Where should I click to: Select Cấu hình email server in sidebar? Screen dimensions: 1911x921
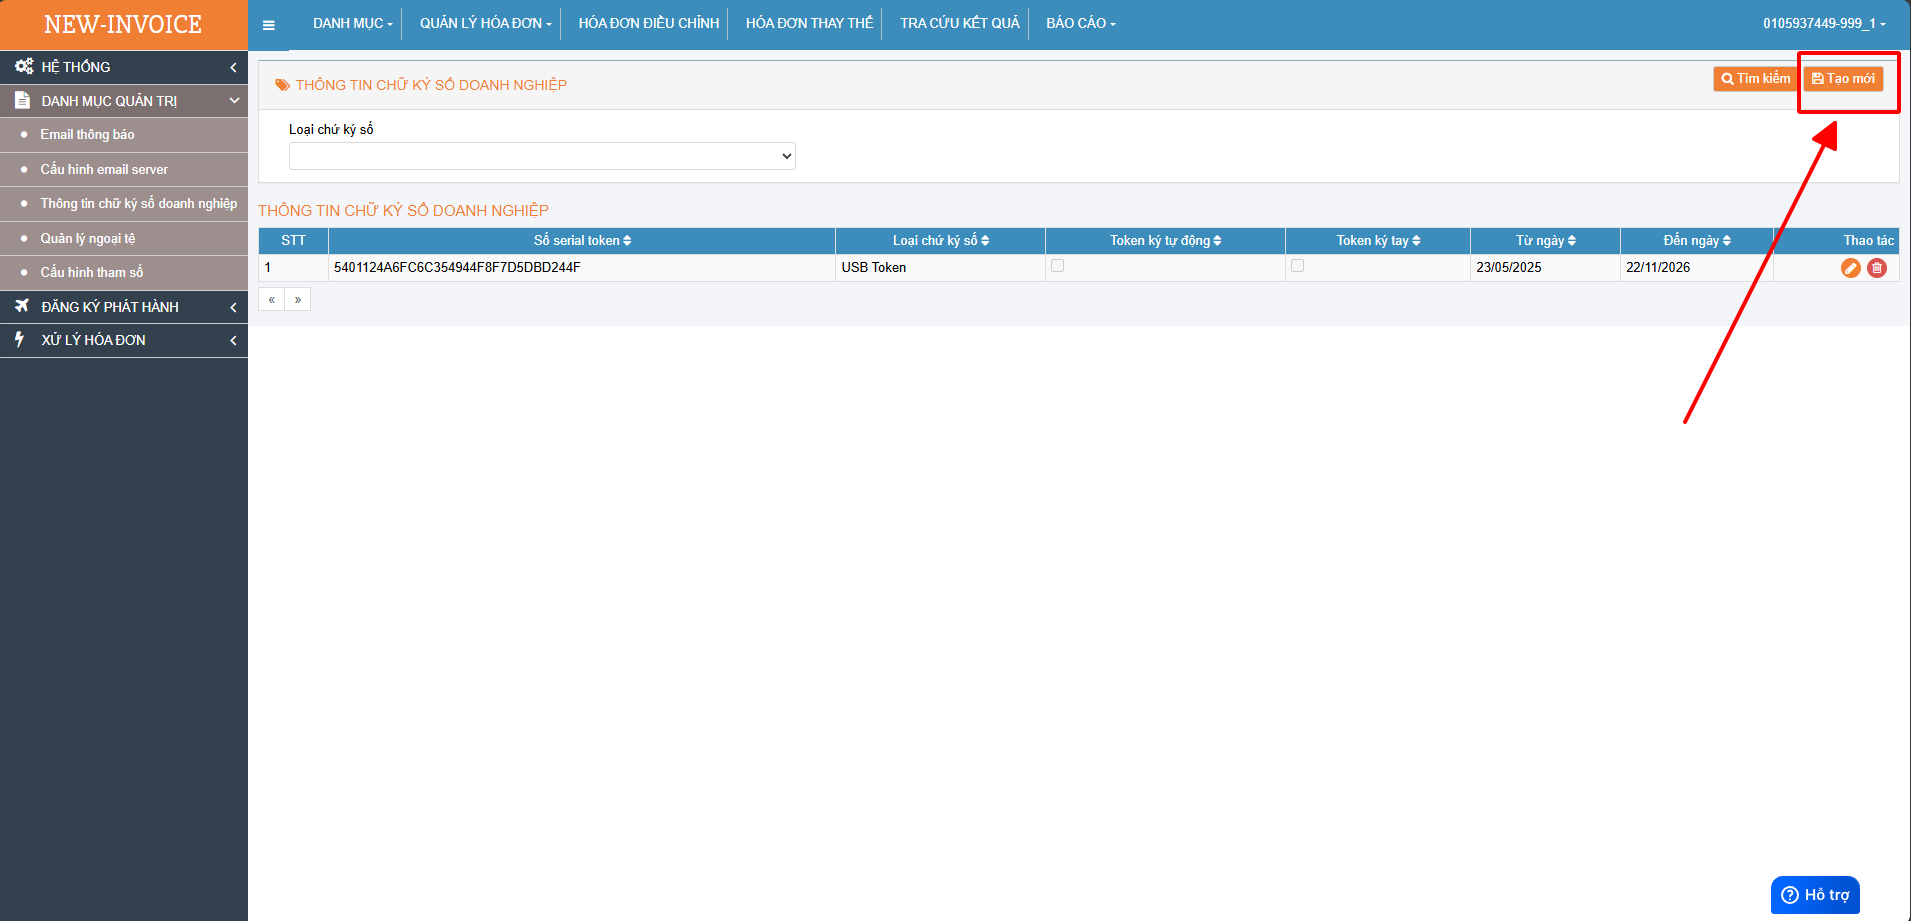tap(124, 170)
